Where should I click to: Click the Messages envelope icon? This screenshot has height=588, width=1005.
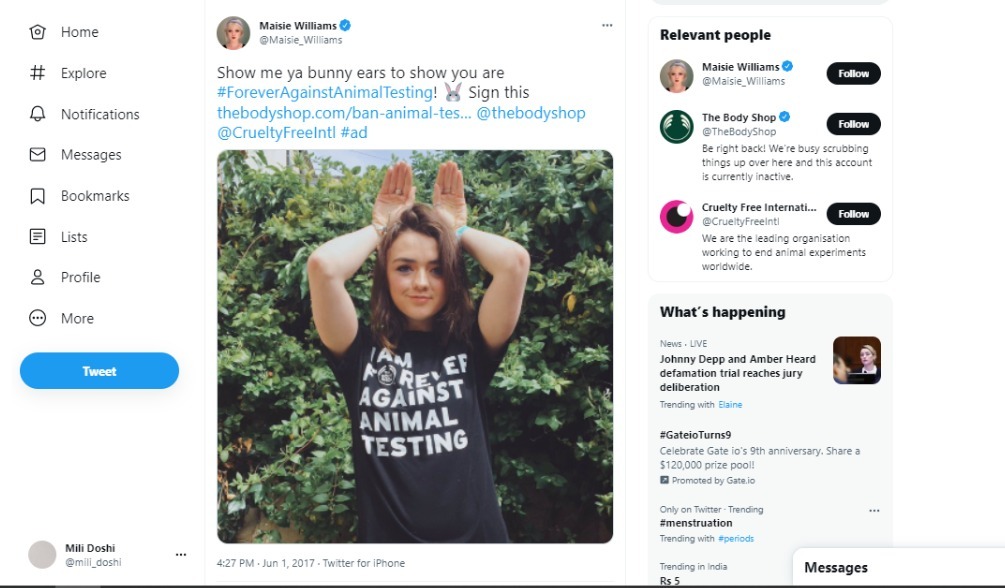point(38,155)
